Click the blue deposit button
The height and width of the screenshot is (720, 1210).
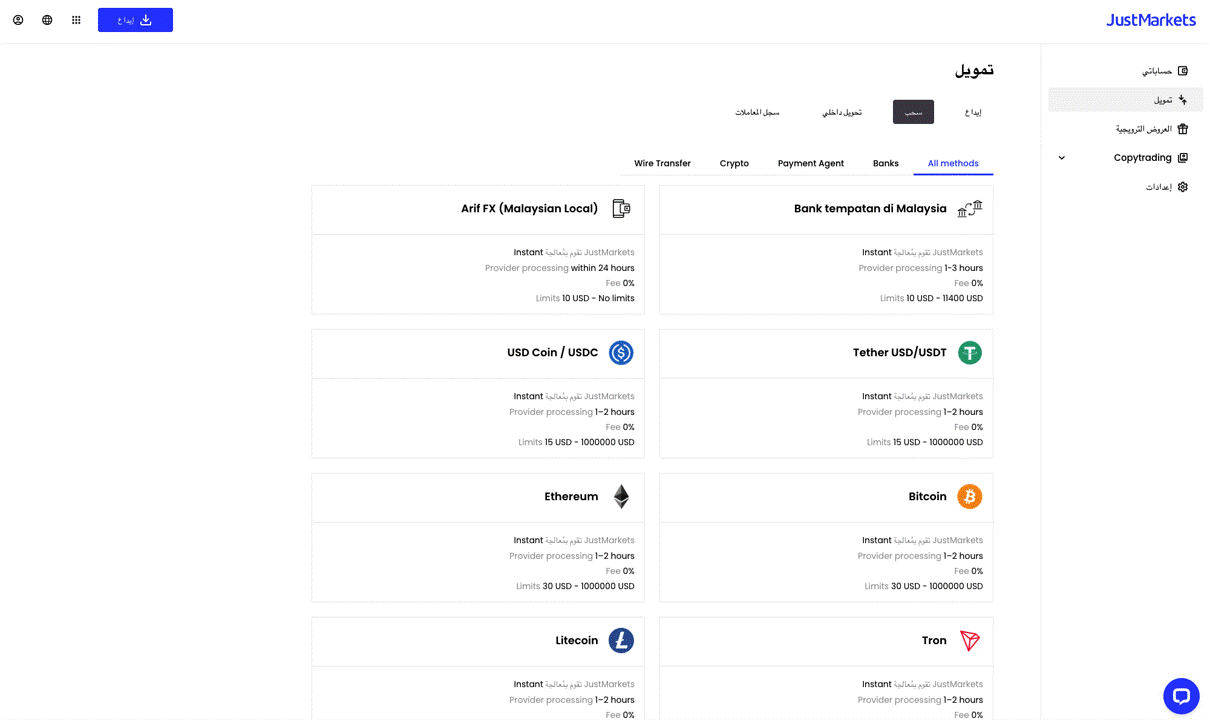[x=135, y=20]
